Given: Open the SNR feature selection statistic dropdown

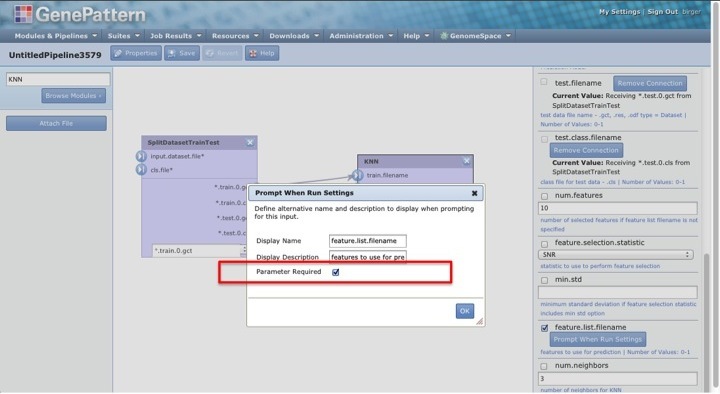Looking at the screenshot, I should 616,254.
